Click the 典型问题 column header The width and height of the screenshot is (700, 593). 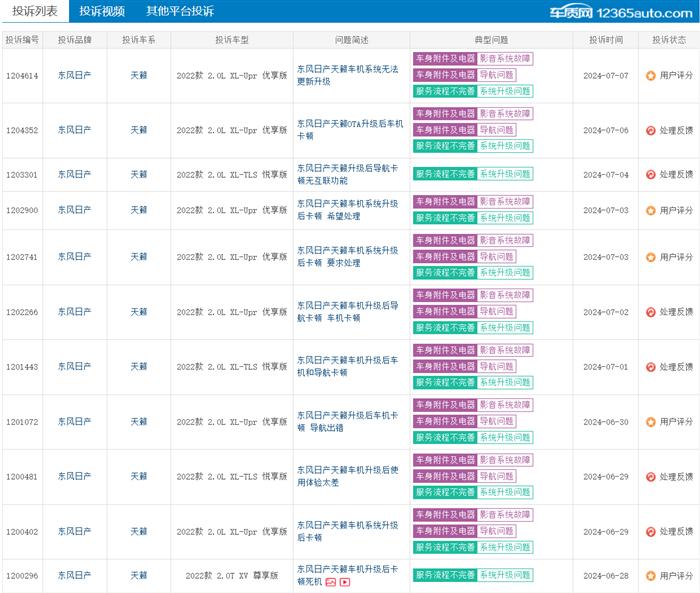coord(491,40)
